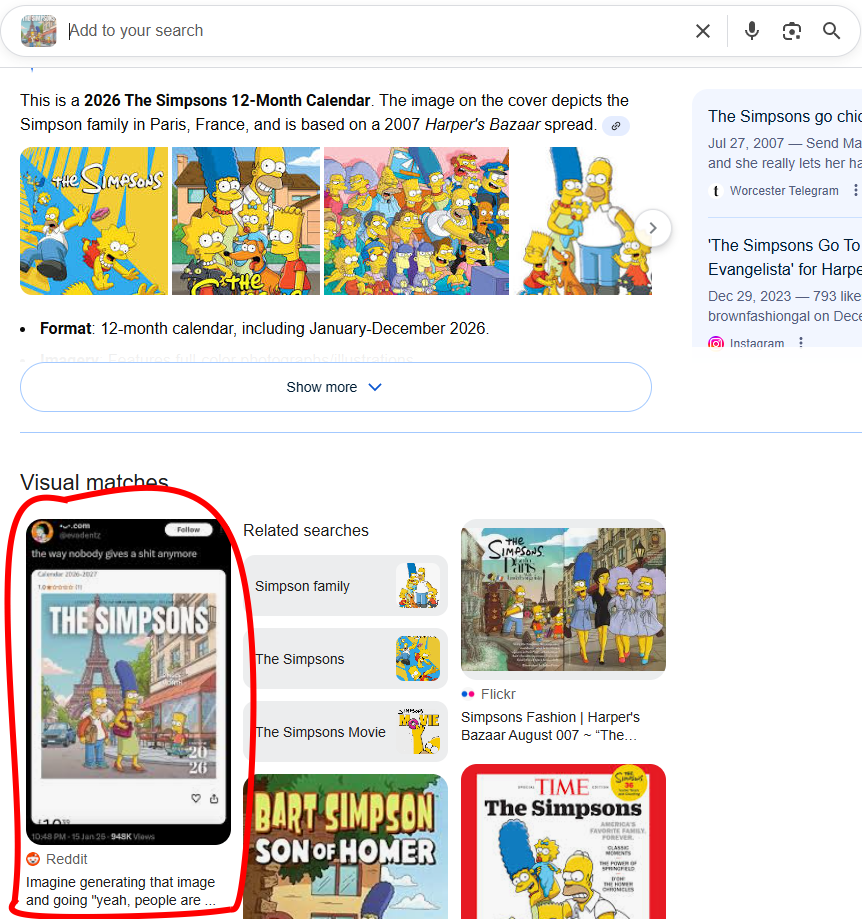Open the Flickr Simpsons Paris image
The width and height of the screenshot is (862, 919).
[x=563, y=599]
